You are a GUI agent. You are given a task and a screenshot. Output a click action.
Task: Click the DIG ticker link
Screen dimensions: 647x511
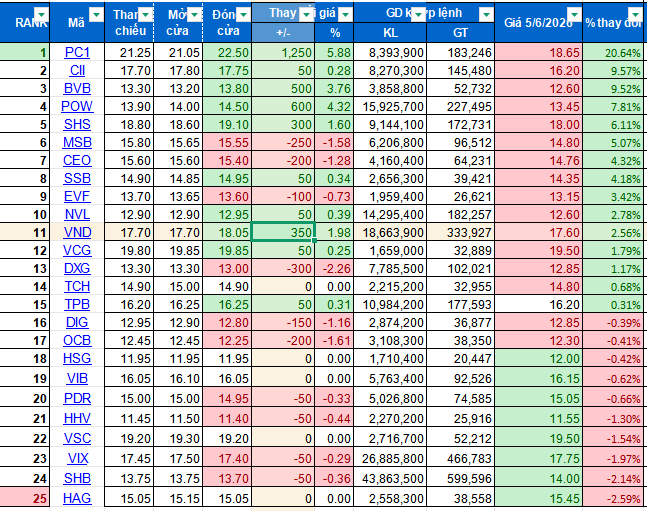click(77, 322)
